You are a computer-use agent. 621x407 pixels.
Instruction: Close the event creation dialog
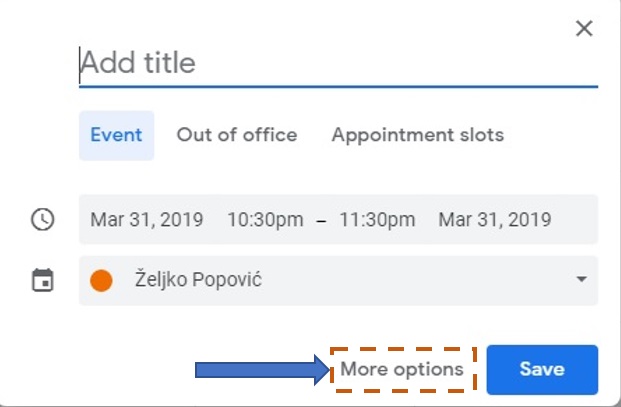[x=585, y=29]
